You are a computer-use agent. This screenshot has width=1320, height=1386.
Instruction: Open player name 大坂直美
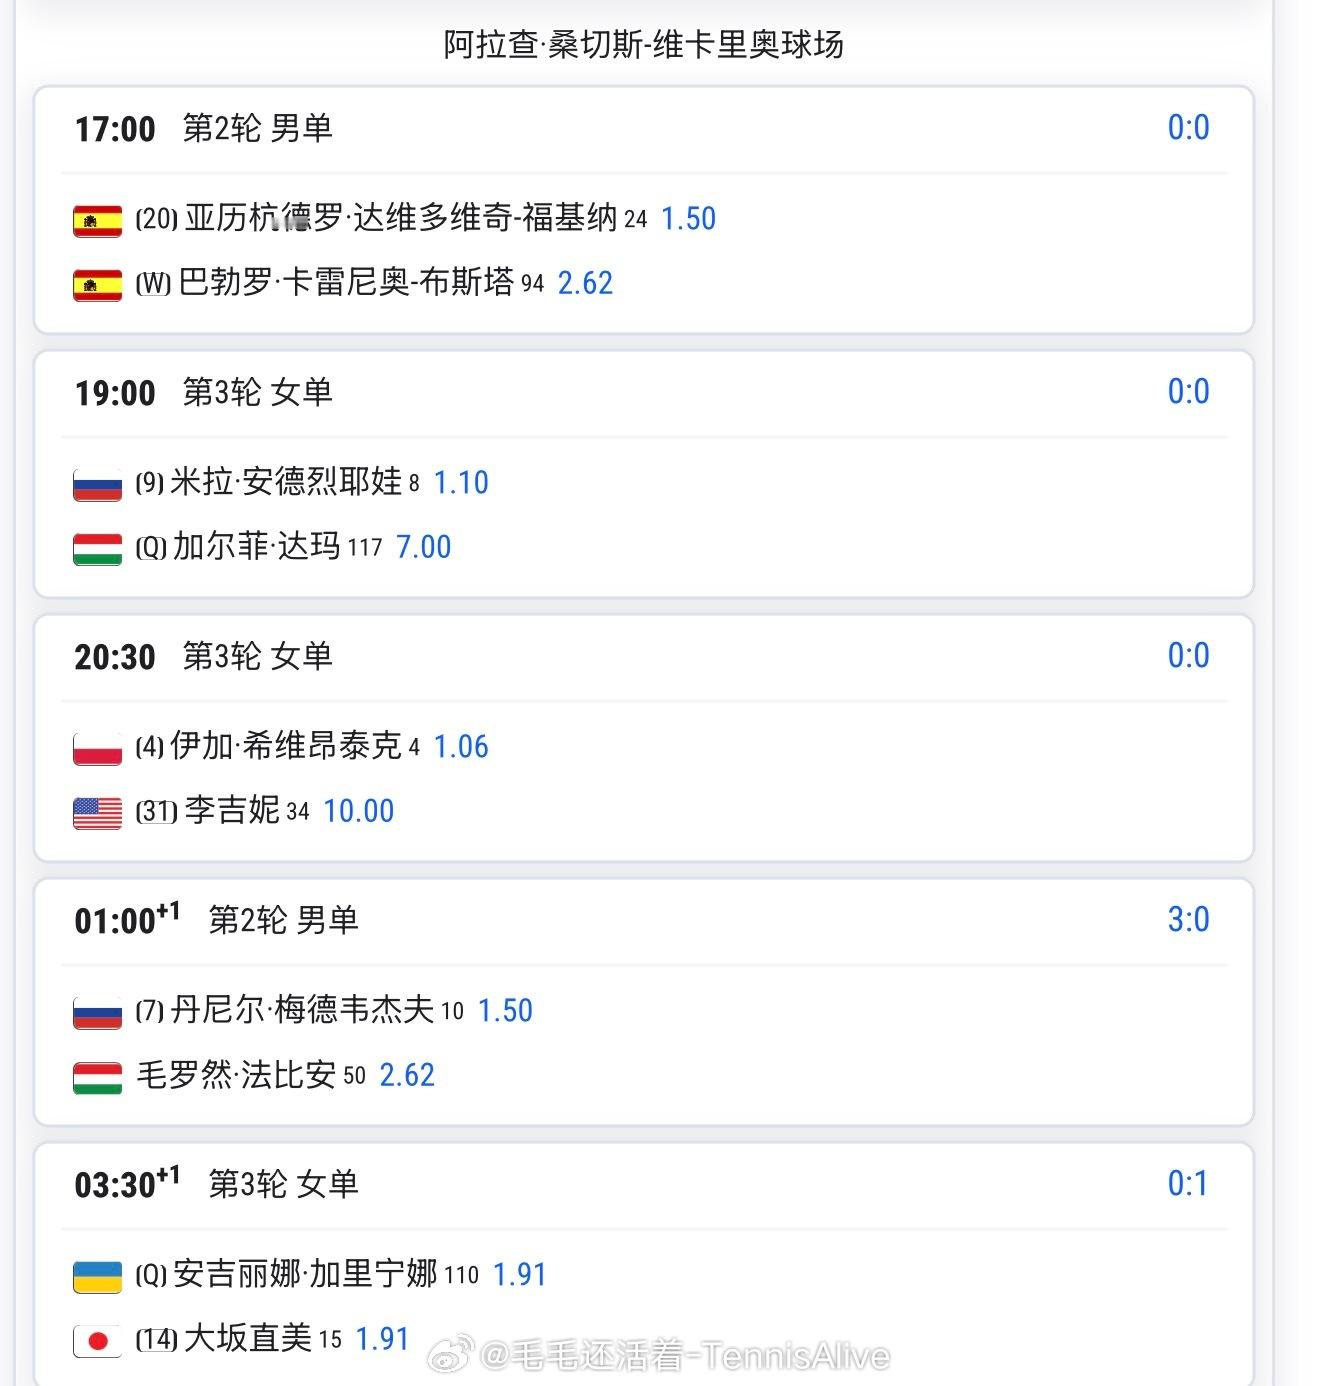point(248,1338)
